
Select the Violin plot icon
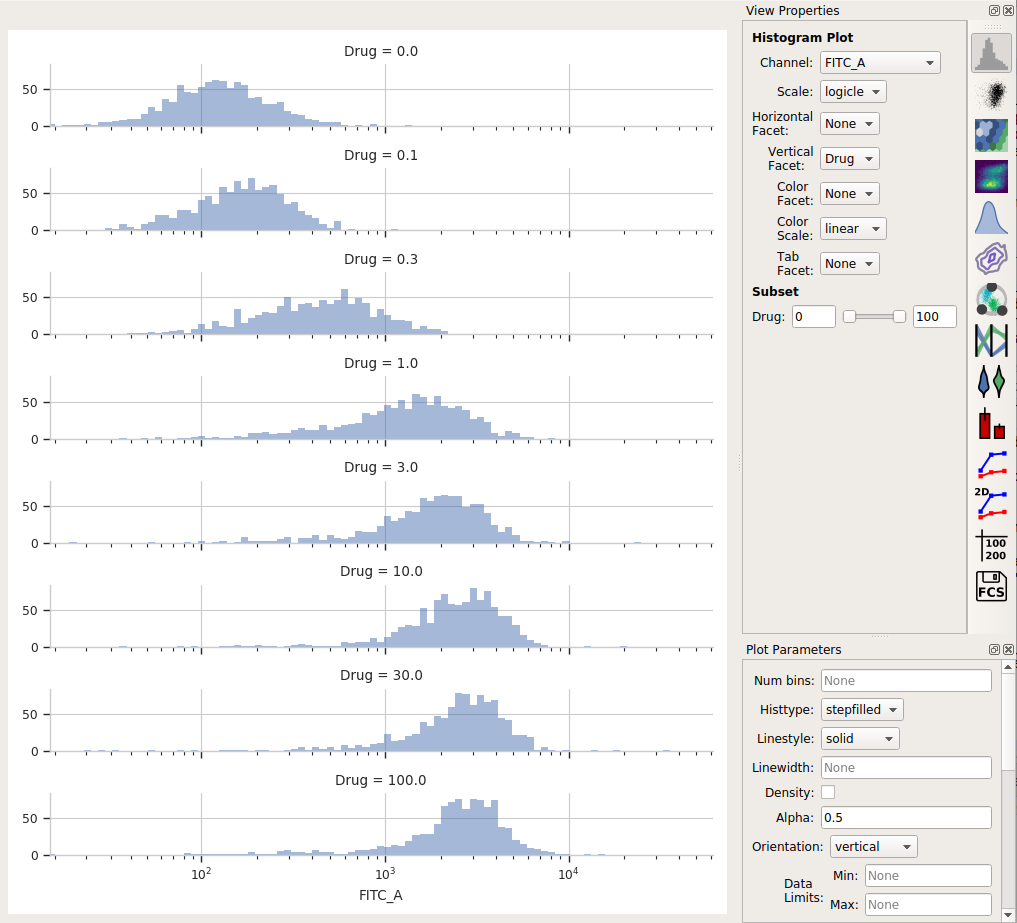click(x=991, y=381)
